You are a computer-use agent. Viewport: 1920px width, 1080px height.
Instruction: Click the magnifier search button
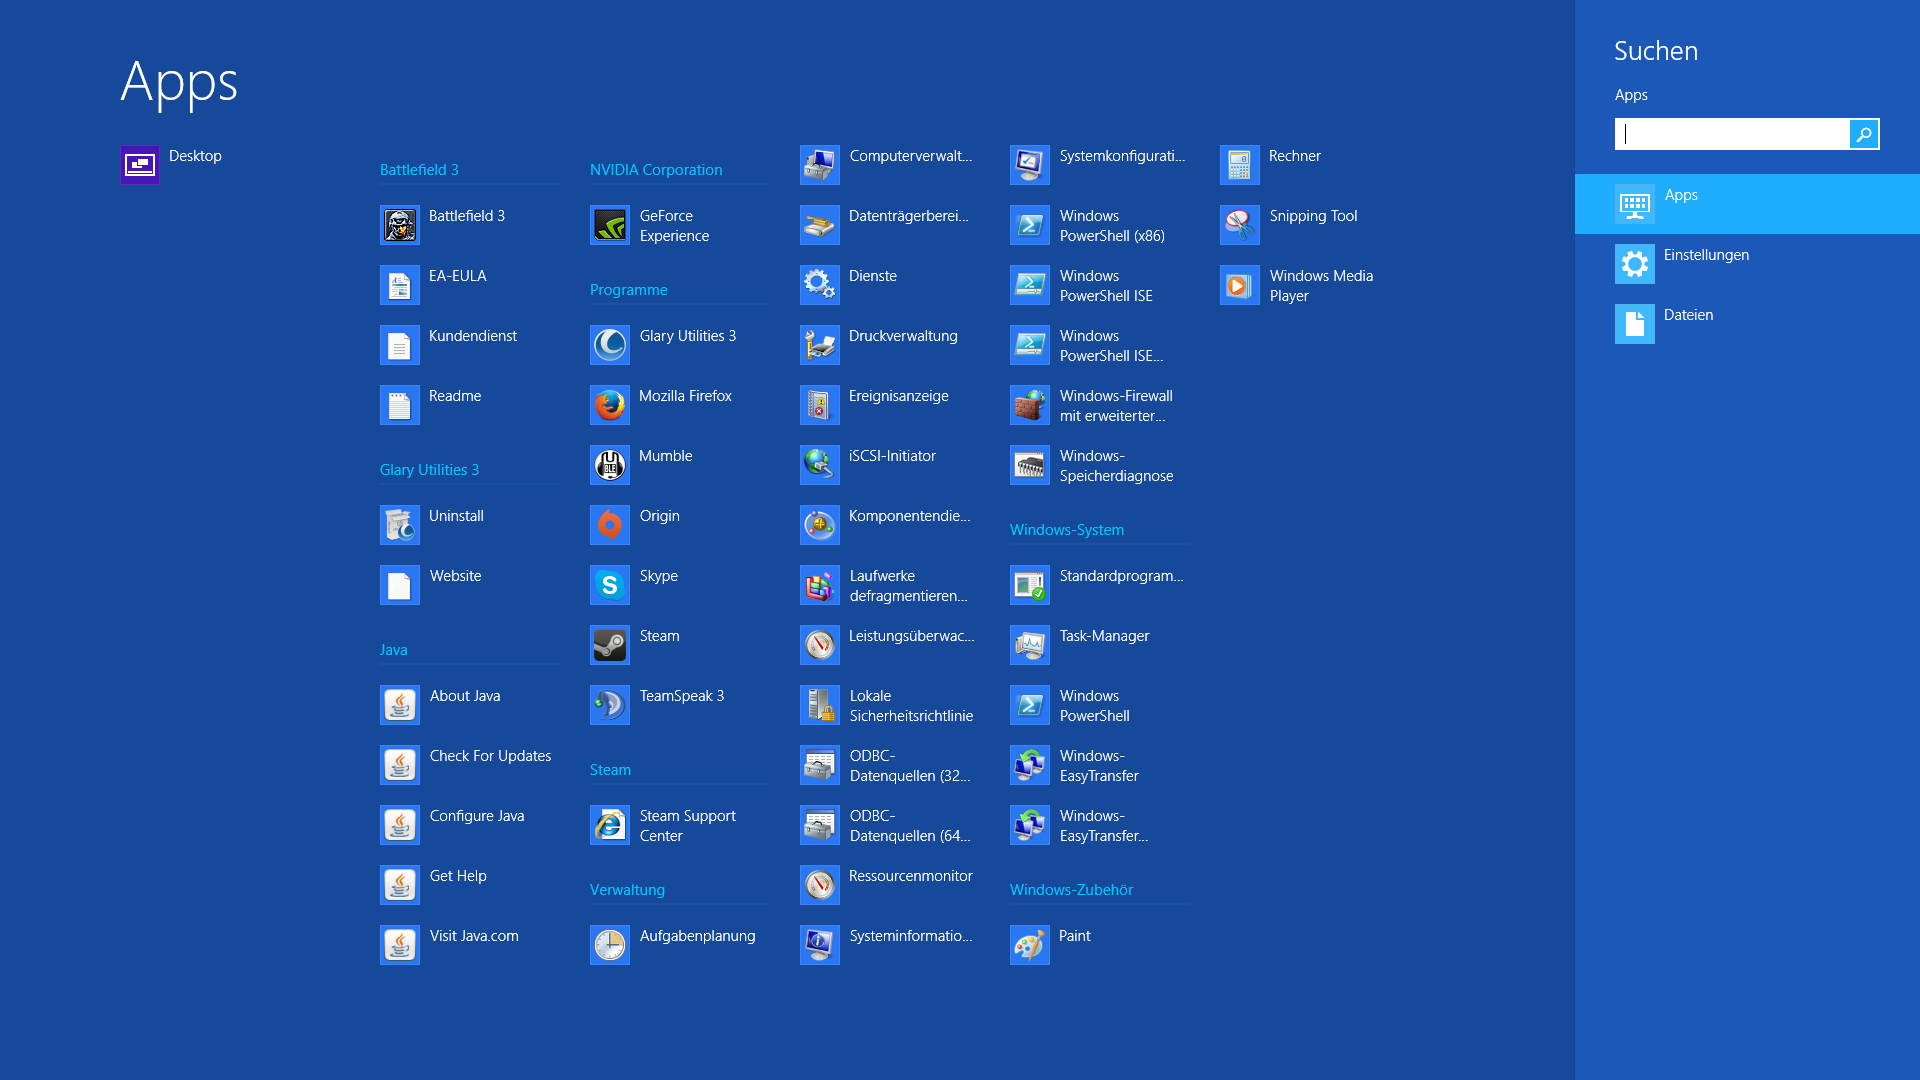point(1864,134)
